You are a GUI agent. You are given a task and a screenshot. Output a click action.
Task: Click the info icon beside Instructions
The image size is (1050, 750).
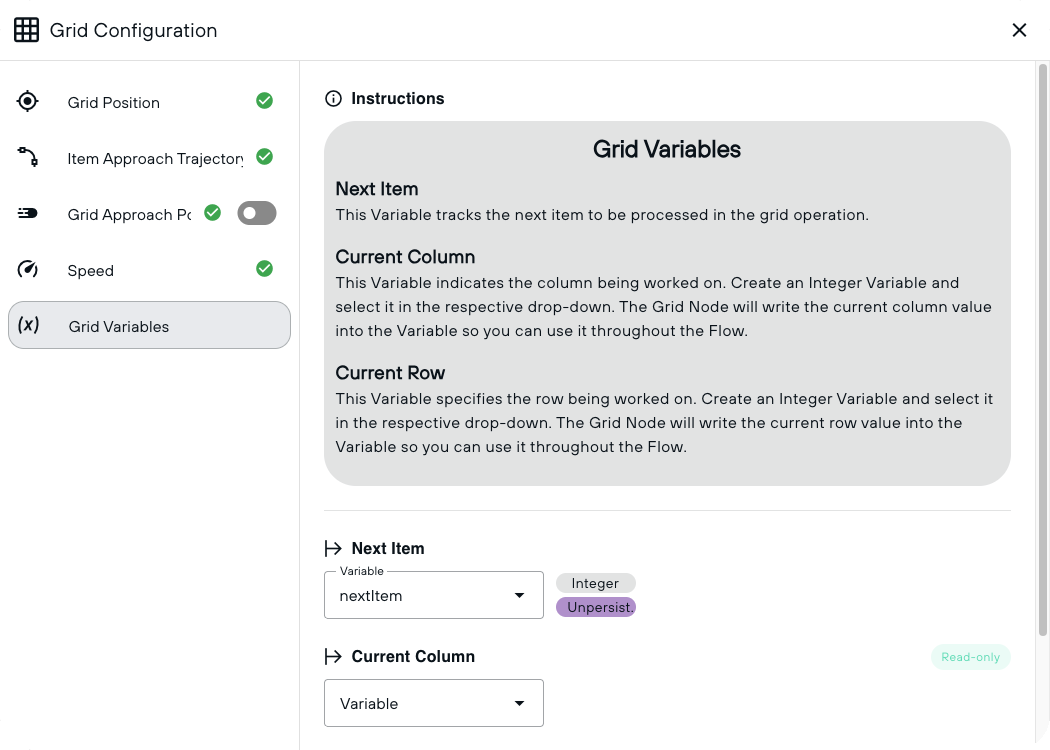click(x=333, y=99)
